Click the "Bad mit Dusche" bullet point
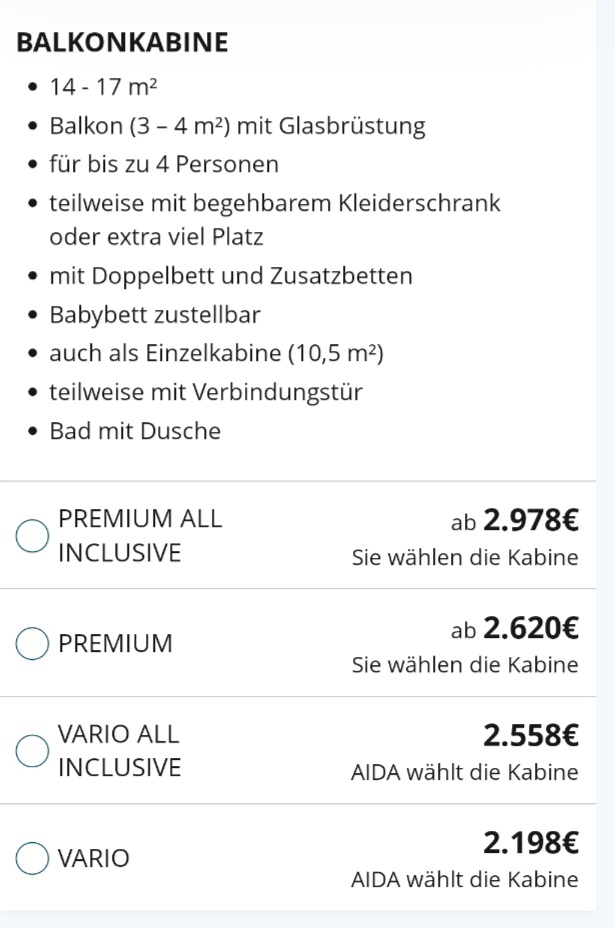615x928 pixels. pos(135,431)
